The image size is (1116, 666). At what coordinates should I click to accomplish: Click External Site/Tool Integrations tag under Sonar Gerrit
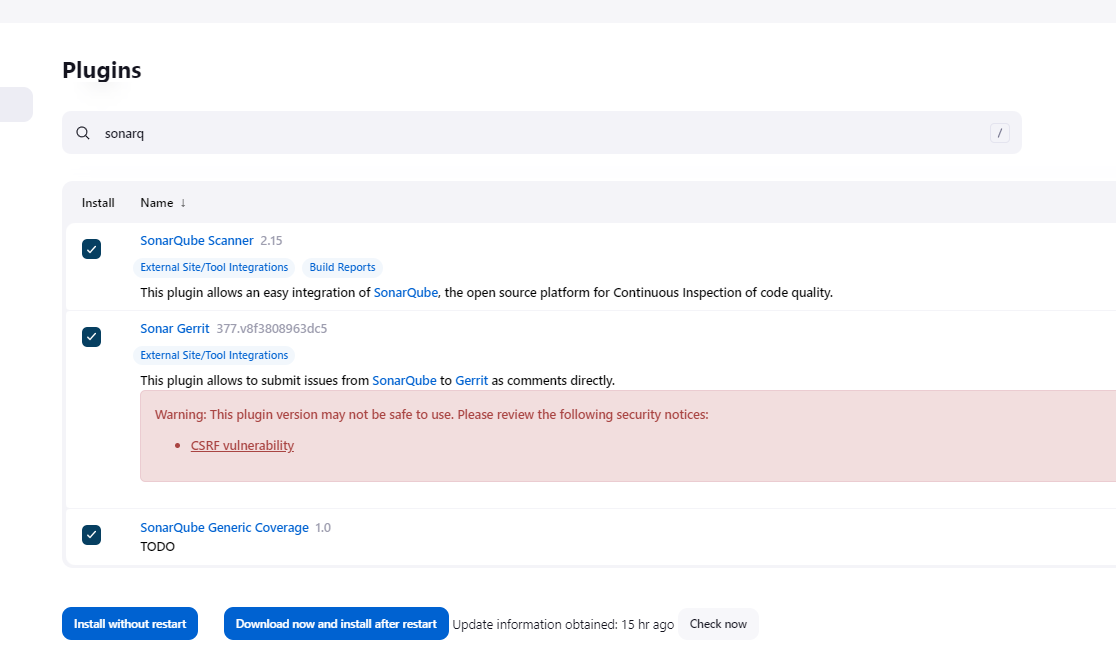point(214,355)
